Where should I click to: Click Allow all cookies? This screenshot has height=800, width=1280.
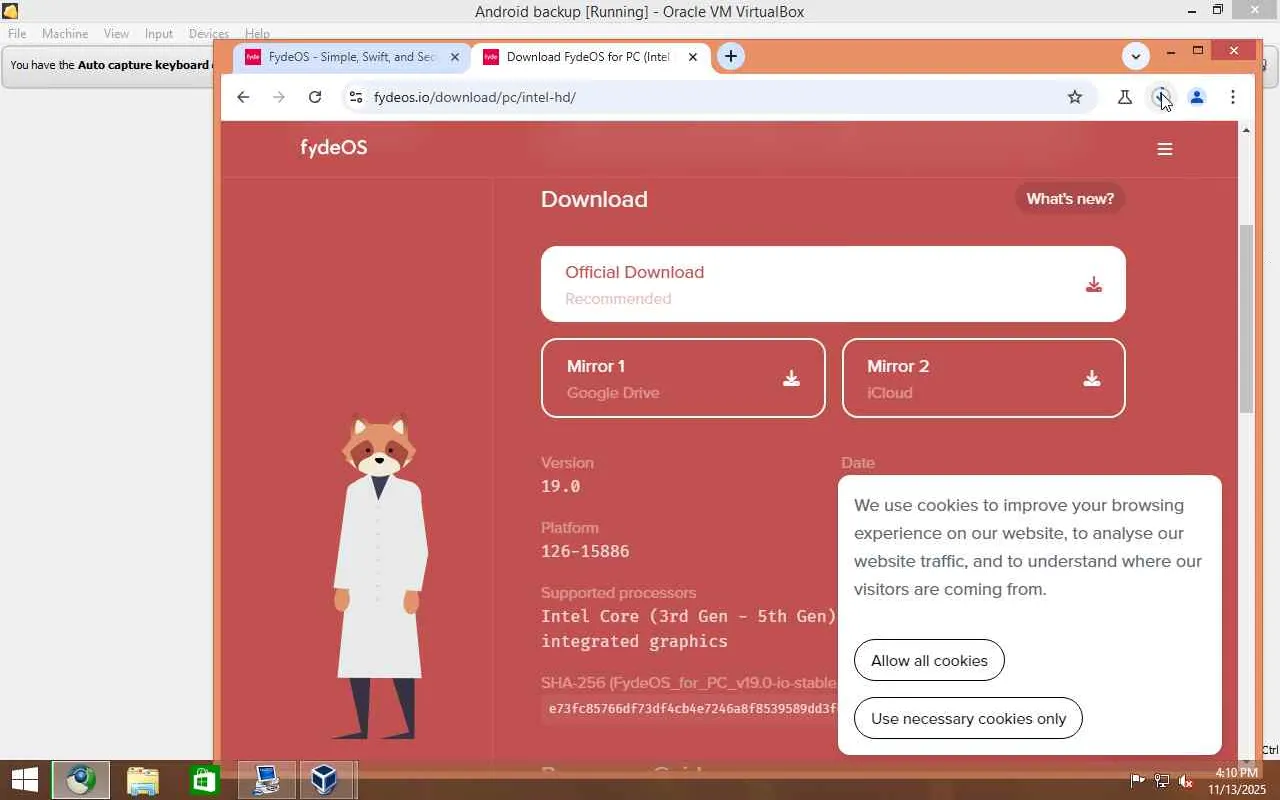coord(929,660)
